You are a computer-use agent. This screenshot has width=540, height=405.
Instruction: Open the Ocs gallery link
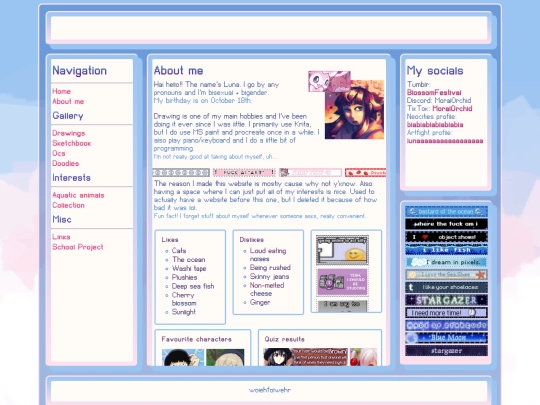[x=59, y=153]
